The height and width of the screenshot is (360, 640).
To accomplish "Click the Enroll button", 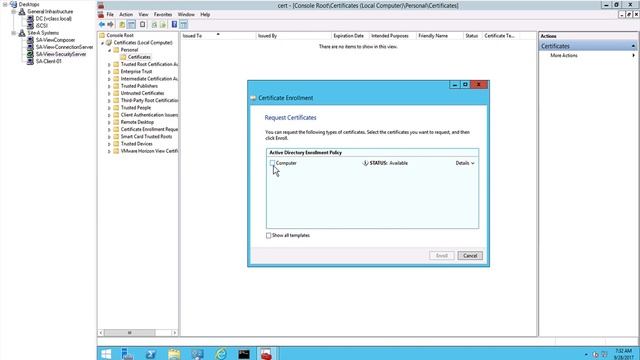I will [x=442, y=256].
